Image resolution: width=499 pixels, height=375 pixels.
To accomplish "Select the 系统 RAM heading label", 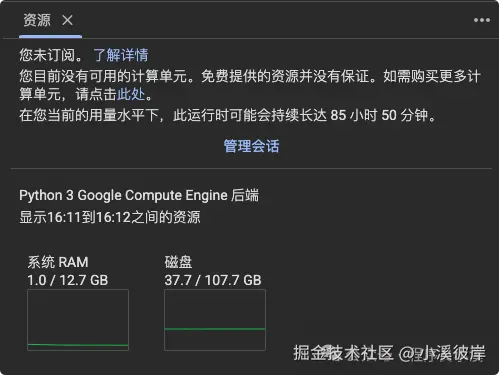I will click(58, 262).
